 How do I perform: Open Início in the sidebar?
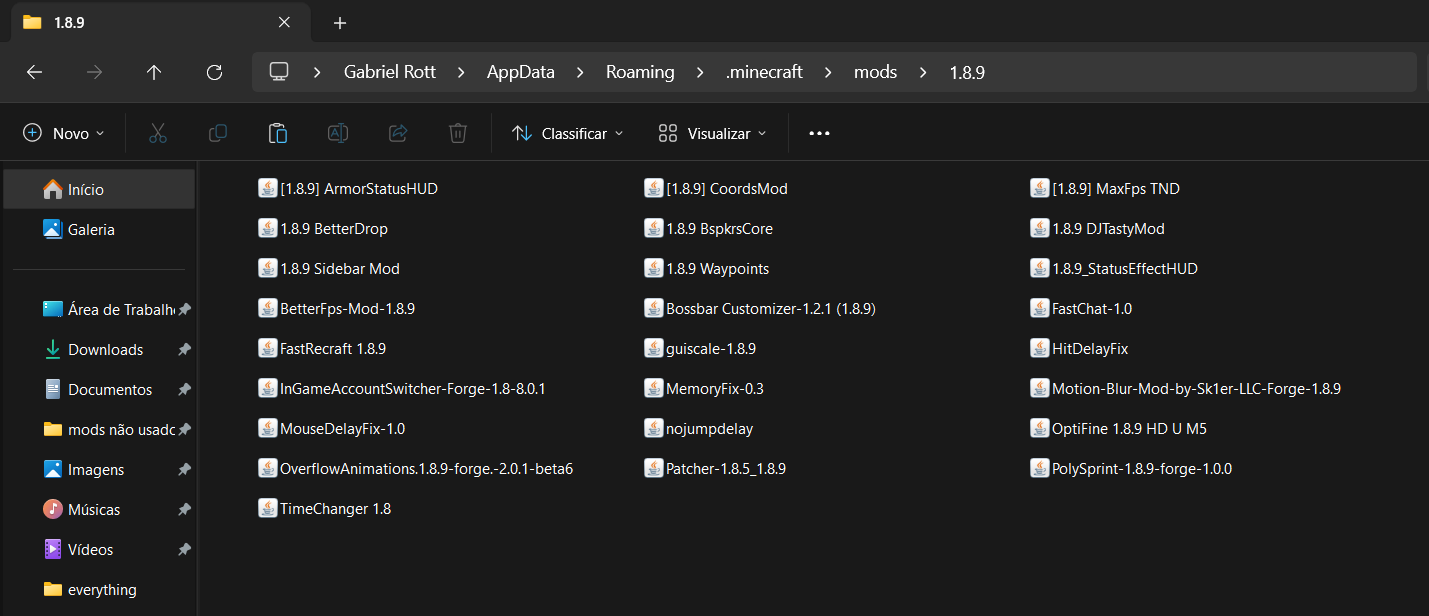point(99,189)
